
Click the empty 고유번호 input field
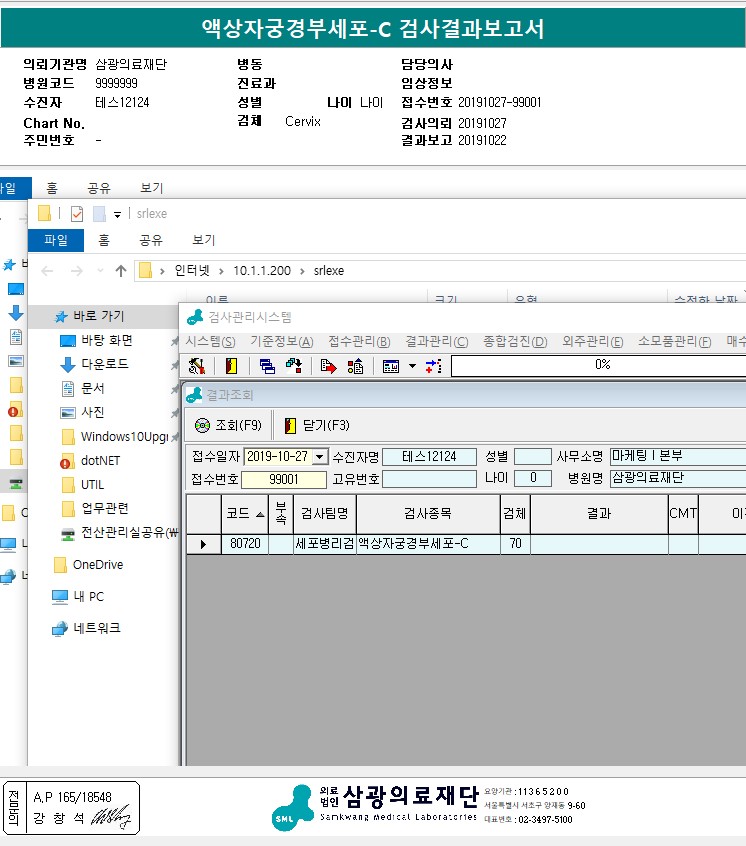[429, 479]
